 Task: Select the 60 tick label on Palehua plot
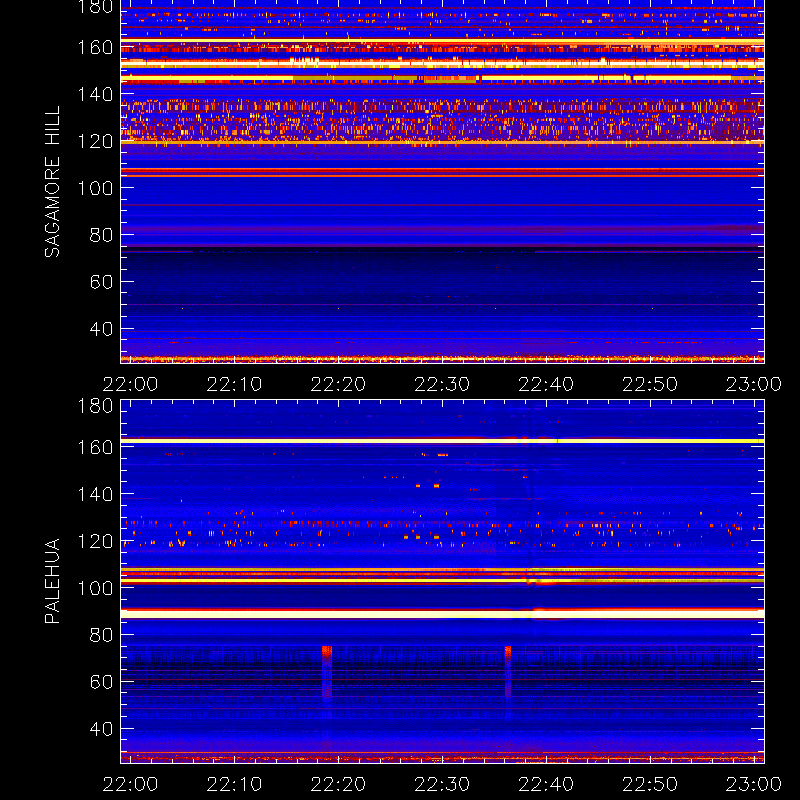coord(101,682)
